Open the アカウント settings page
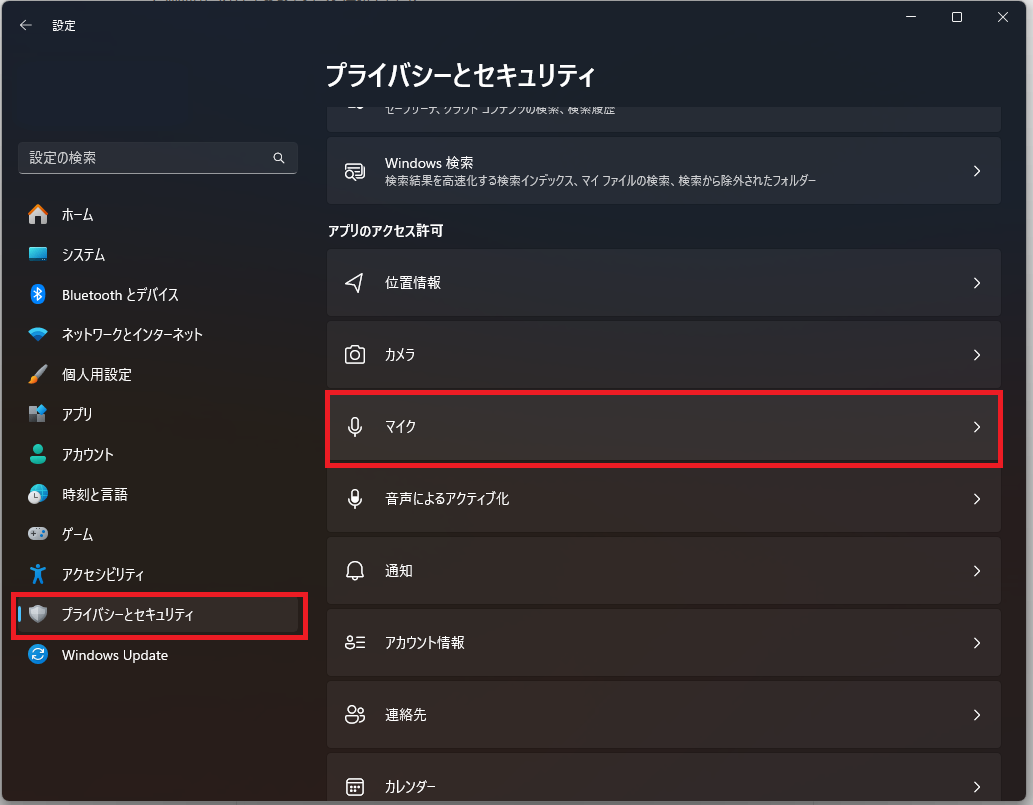This screenshot has height=805, width=1033. (x=157, y=454)
